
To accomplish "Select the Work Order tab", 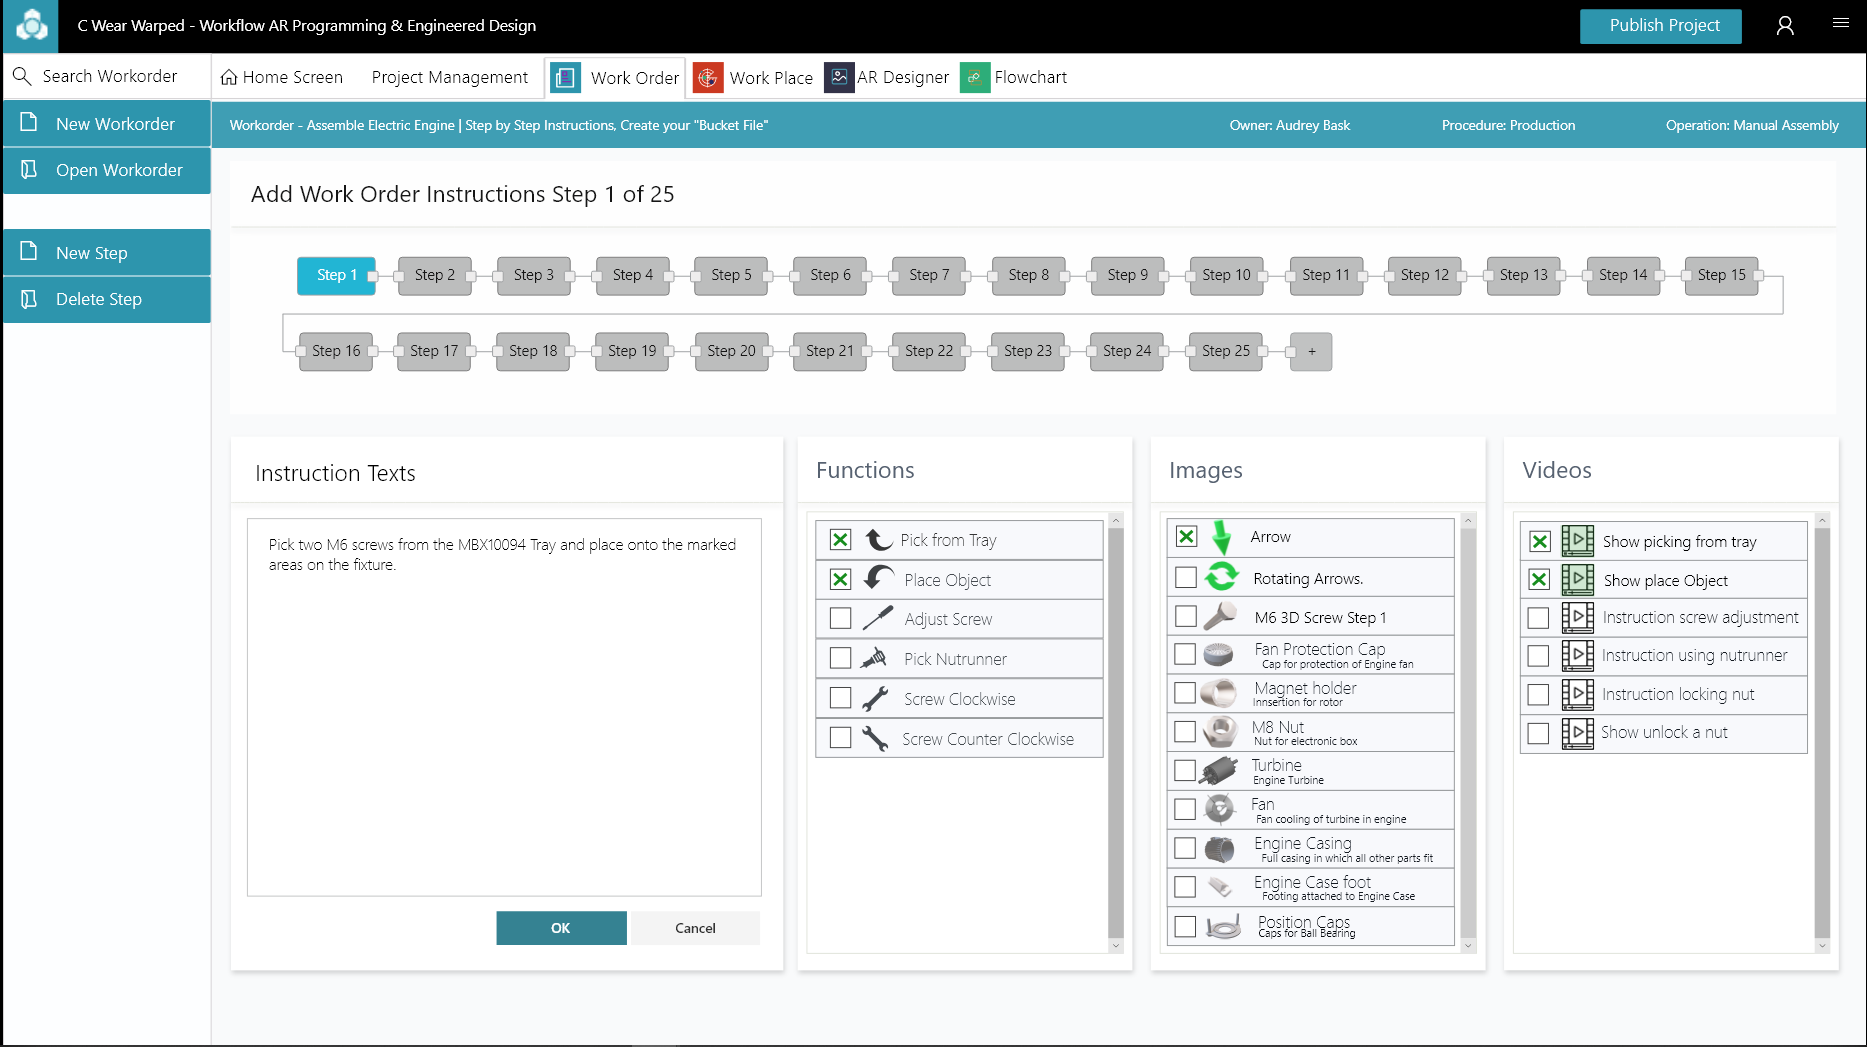I will pyautogui.click(x=616, y=78).
